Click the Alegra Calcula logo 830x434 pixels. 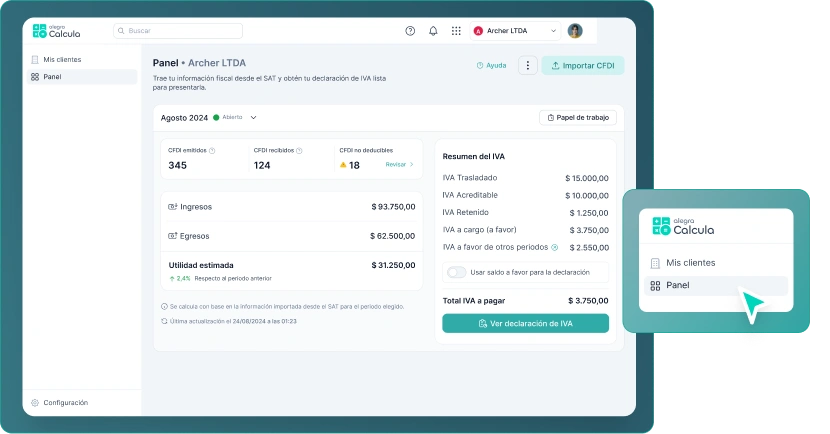[56, 31]
